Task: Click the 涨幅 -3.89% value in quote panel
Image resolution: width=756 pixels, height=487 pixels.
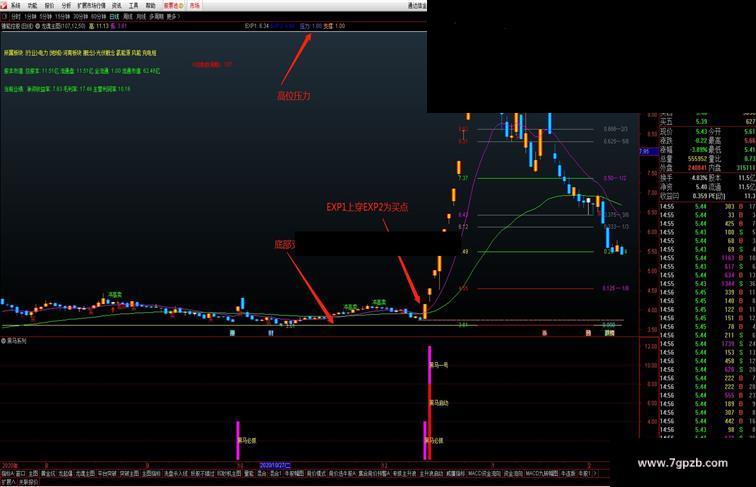Action: pyautogui.click(x=699, y=149)
